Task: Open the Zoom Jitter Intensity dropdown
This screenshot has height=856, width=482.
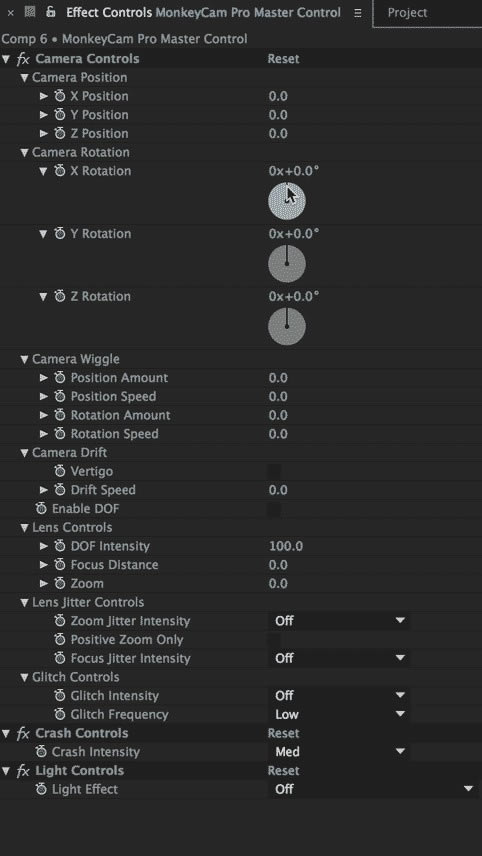Action: coord(340,621)
